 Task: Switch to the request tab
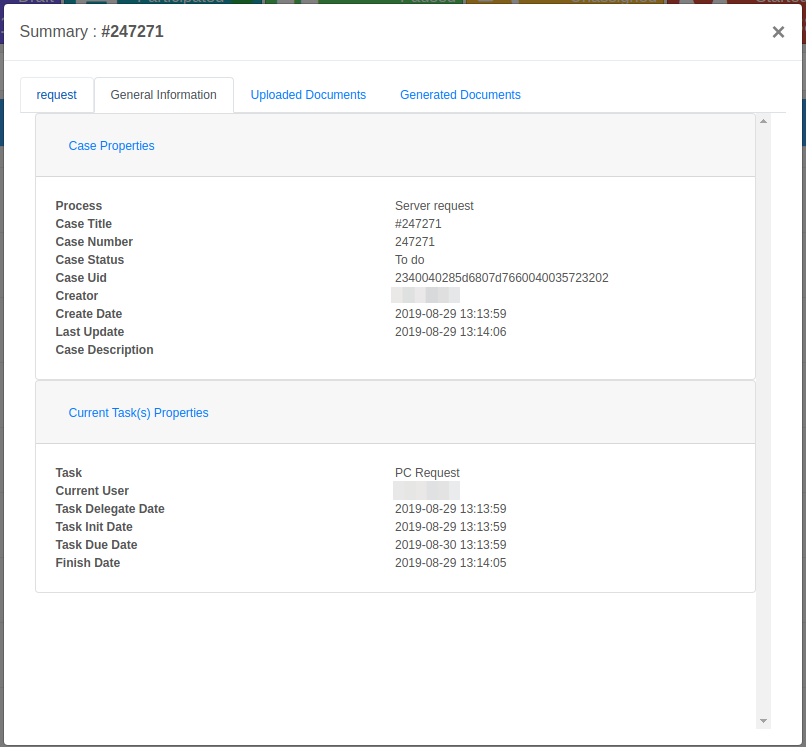57,95
